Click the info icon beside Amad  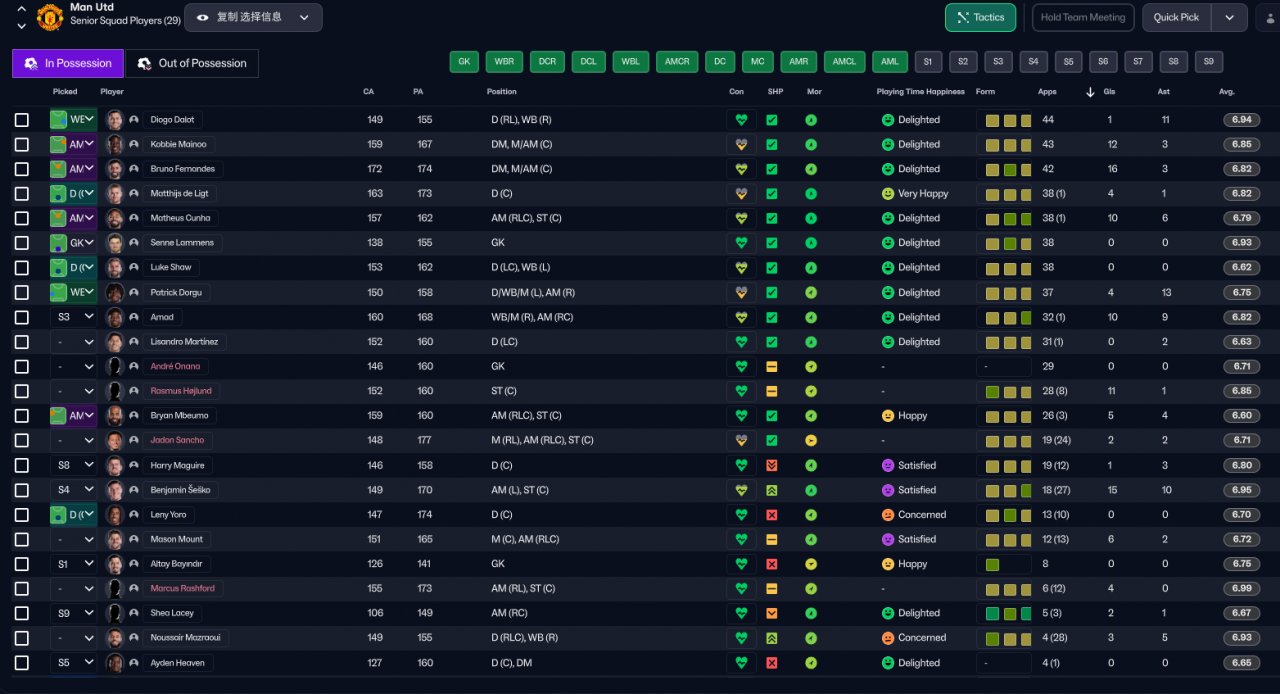point(134,317)
